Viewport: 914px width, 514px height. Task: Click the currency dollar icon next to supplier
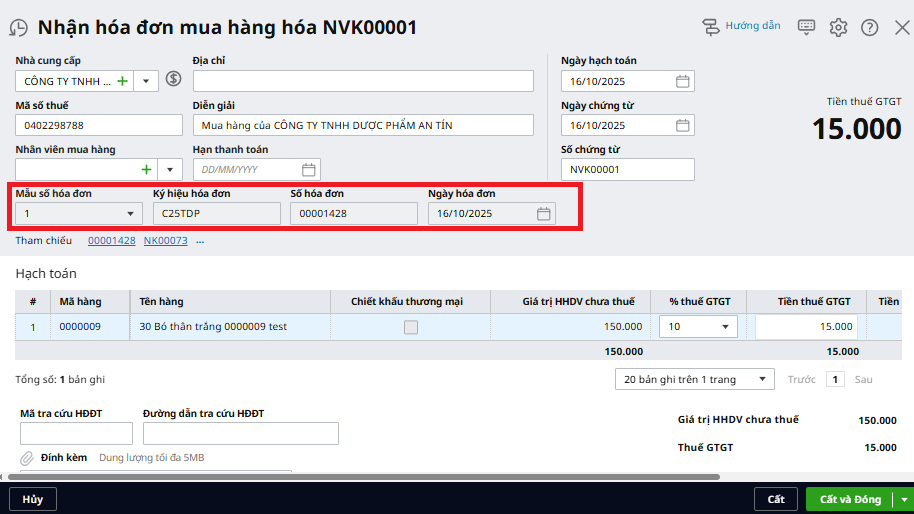pos(173,80)
